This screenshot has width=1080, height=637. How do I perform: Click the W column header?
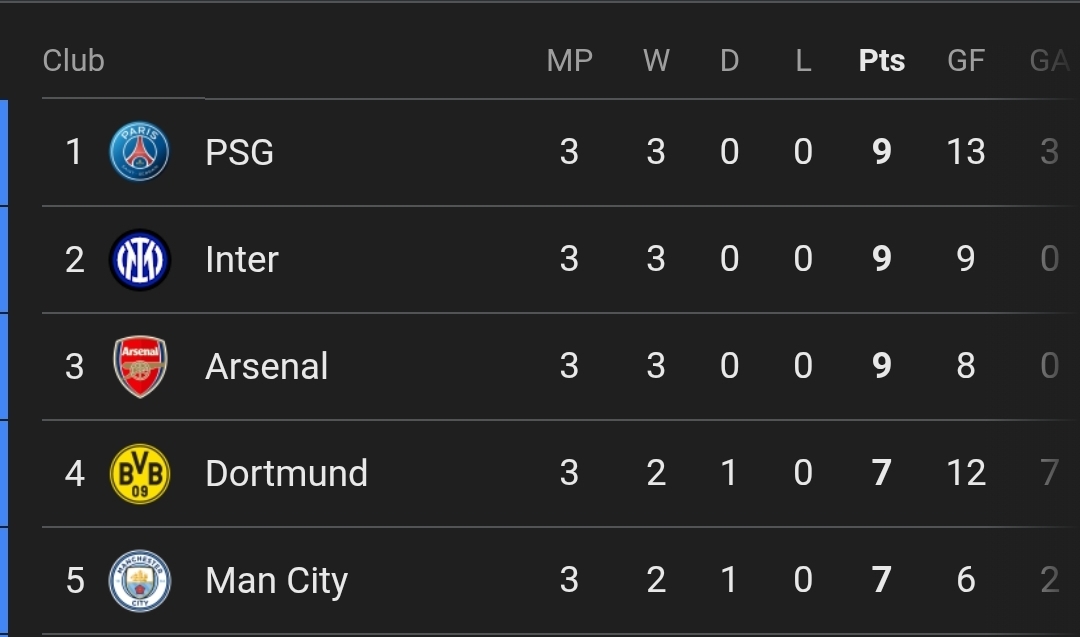pos(656,60)
